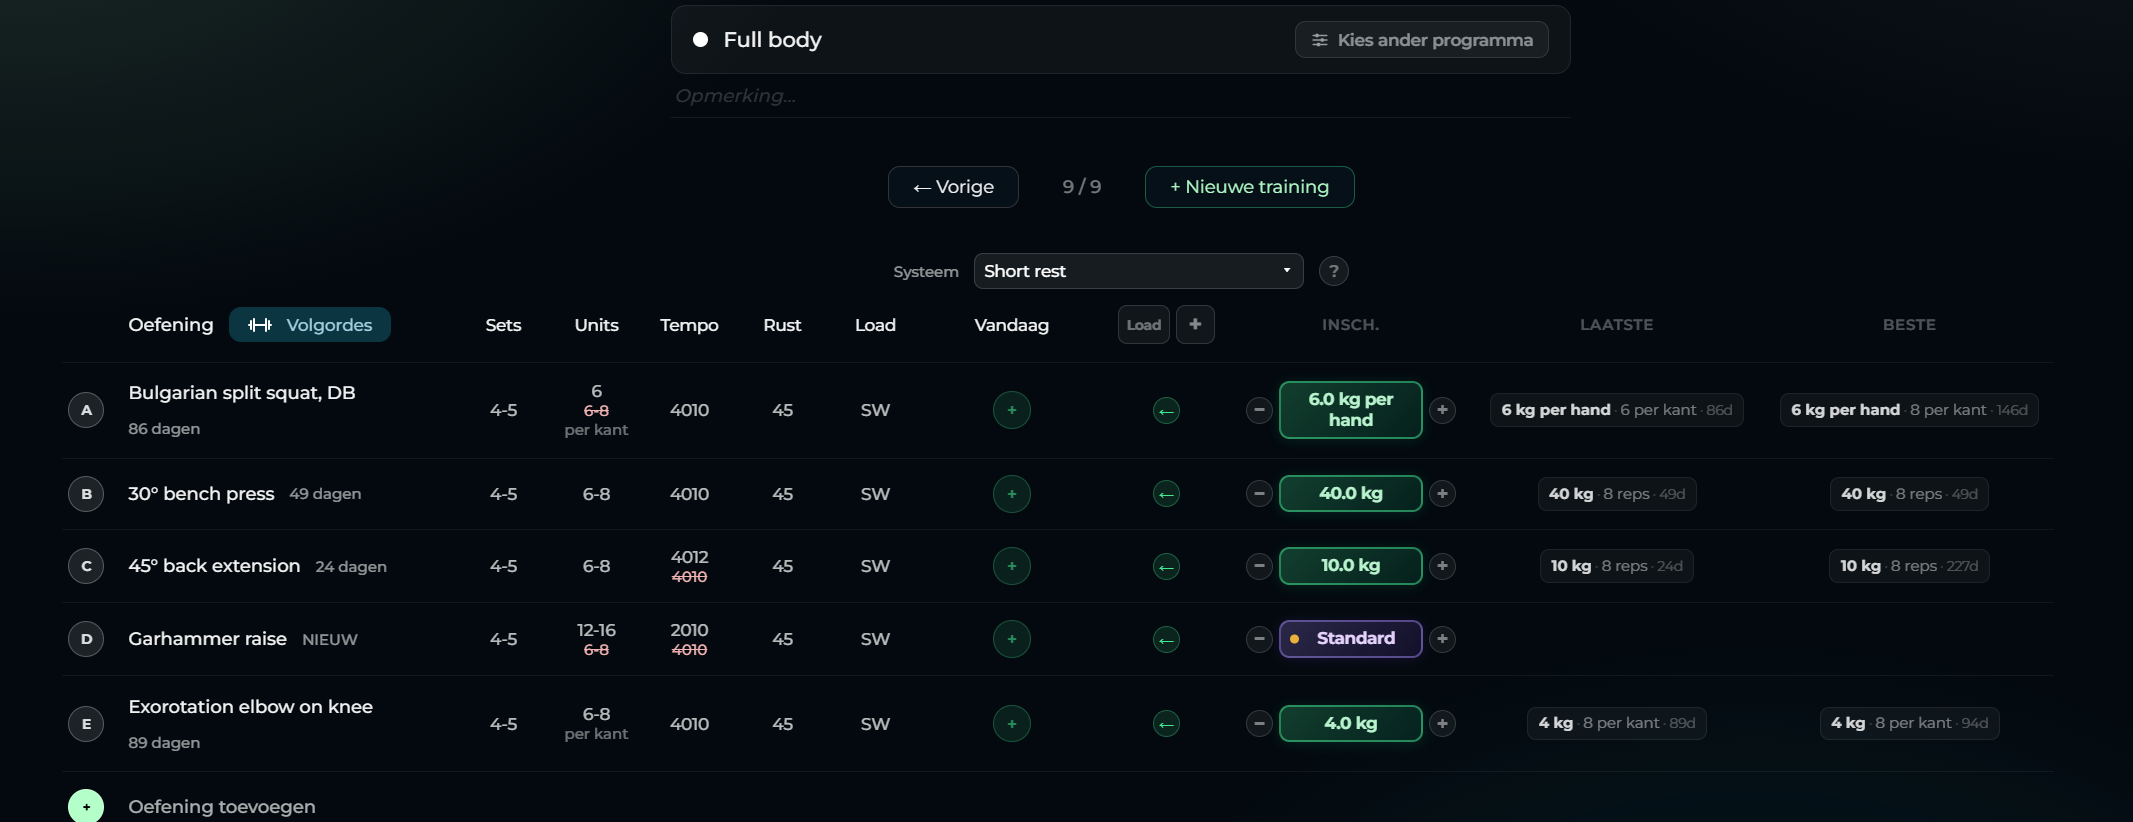
Task: Click the Beste chip 6 kg per hand 146d
Action: click(x=1909, y=410)
